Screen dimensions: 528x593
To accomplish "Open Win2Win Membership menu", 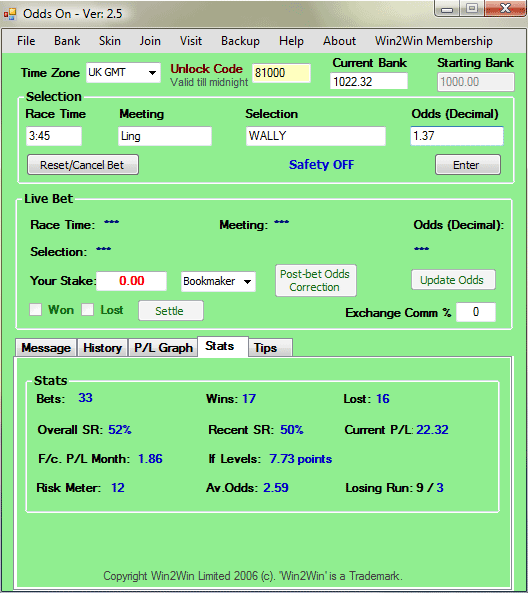I will coord(434,41).
